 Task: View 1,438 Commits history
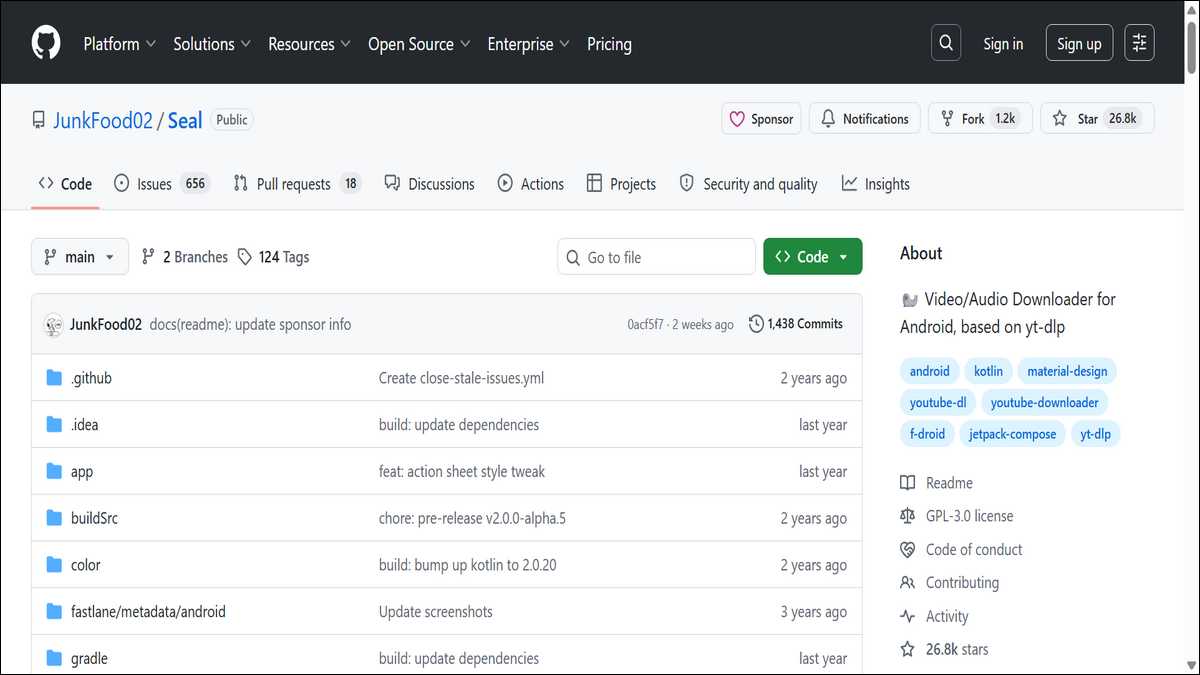(796, 324)
